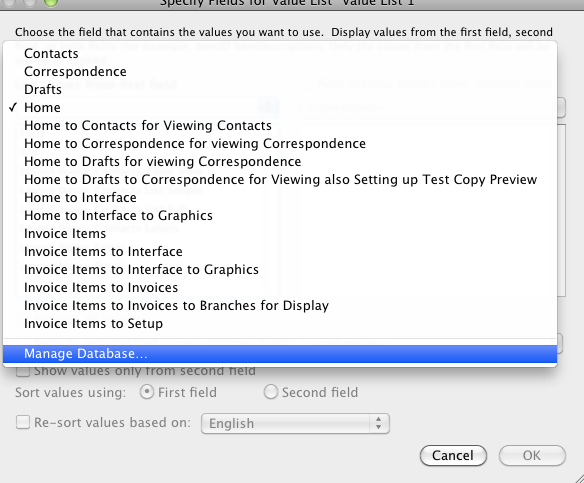
Task: Select the Second field sort radio button
Action: pos(270,392)
